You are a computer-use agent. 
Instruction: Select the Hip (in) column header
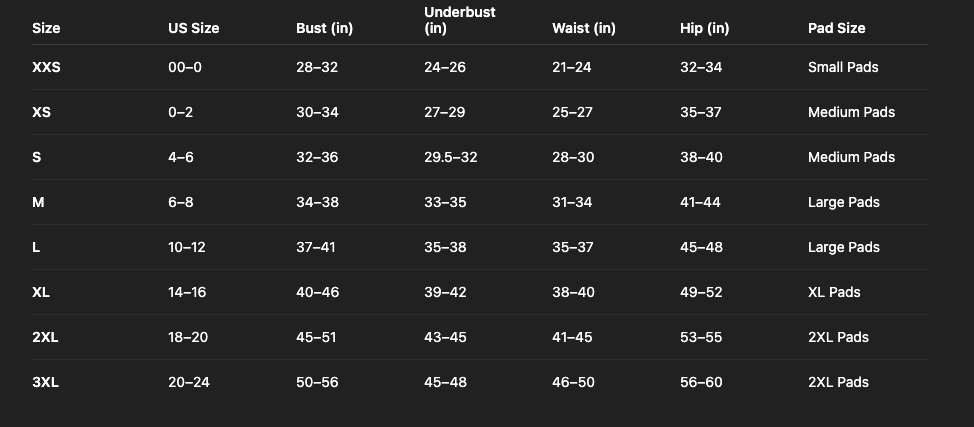click(x=704, y=28)
